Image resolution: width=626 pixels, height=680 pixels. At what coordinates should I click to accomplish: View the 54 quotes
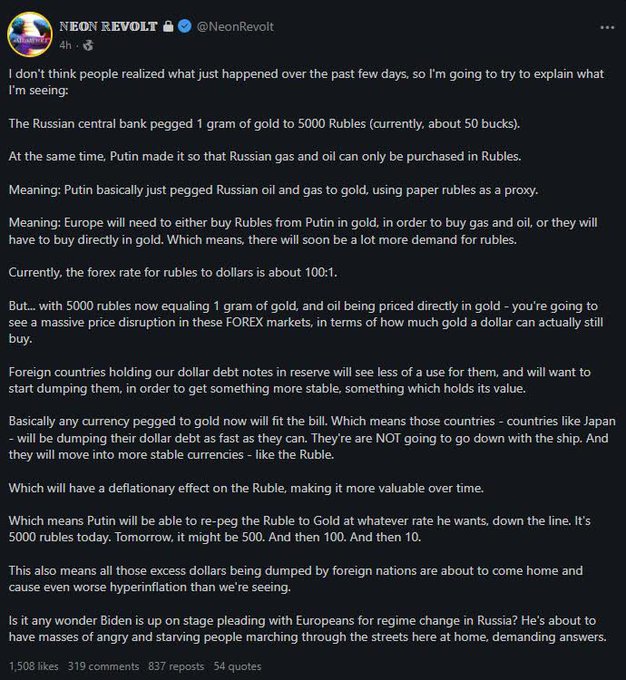[237, 666]
